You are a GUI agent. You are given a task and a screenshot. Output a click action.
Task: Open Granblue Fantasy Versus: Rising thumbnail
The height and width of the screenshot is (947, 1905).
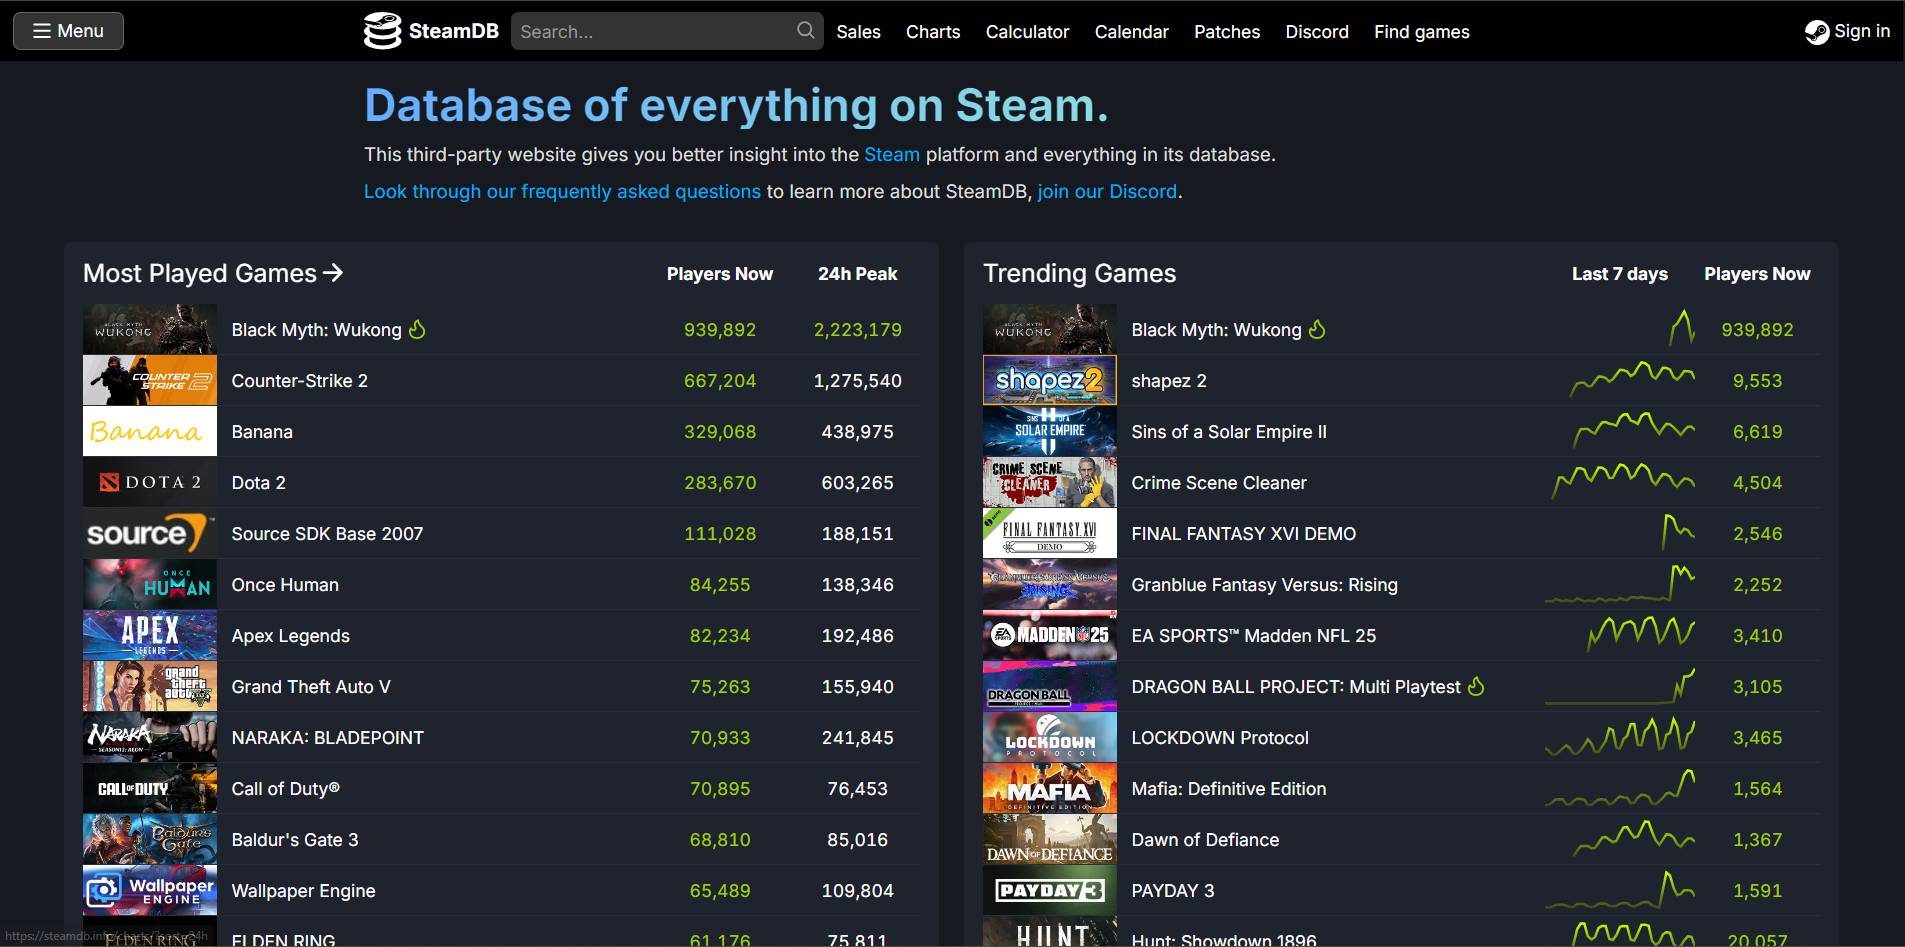coord(1050,584)
